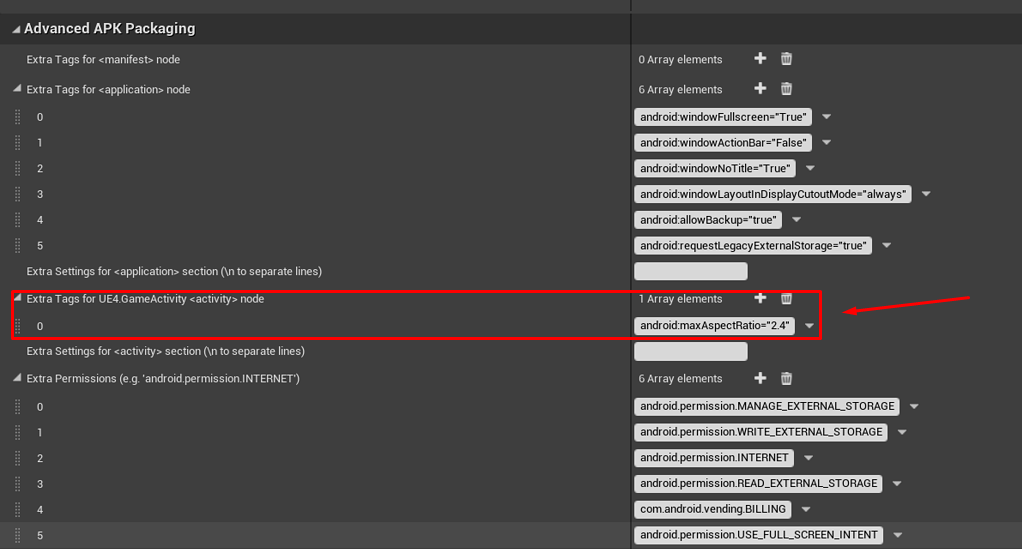Select the Extra Tags for manifest node label

[103, 59]
